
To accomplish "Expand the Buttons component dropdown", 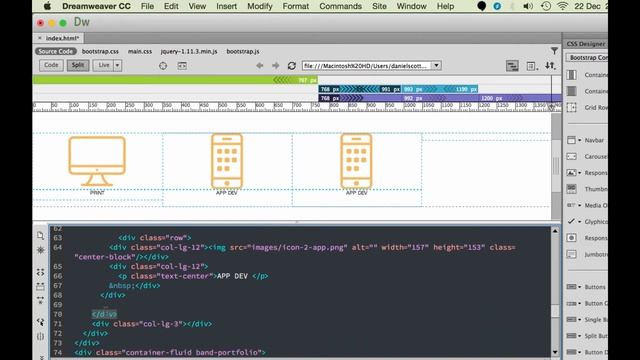I will pyautogui.click(x=580, y=287).
